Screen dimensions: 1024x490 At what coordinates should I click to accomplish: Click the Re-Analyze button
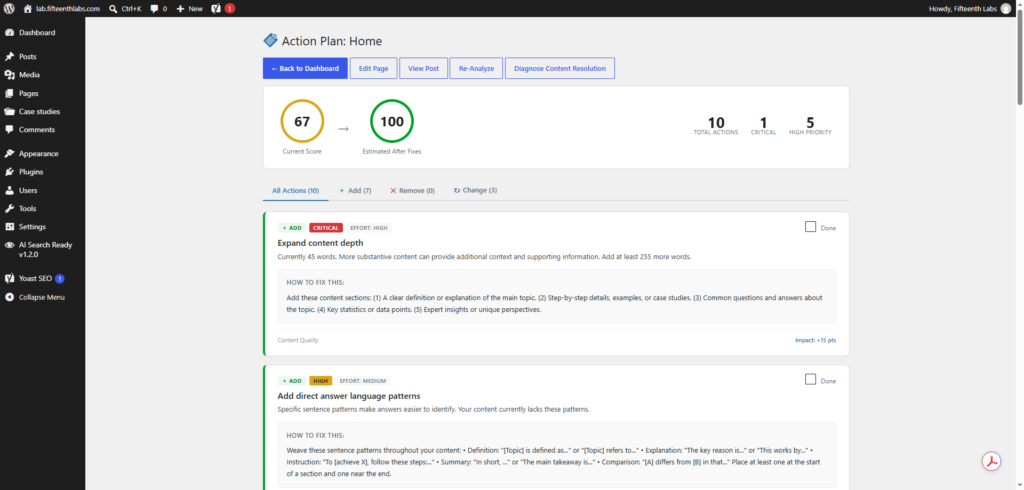tap(476, 68)
